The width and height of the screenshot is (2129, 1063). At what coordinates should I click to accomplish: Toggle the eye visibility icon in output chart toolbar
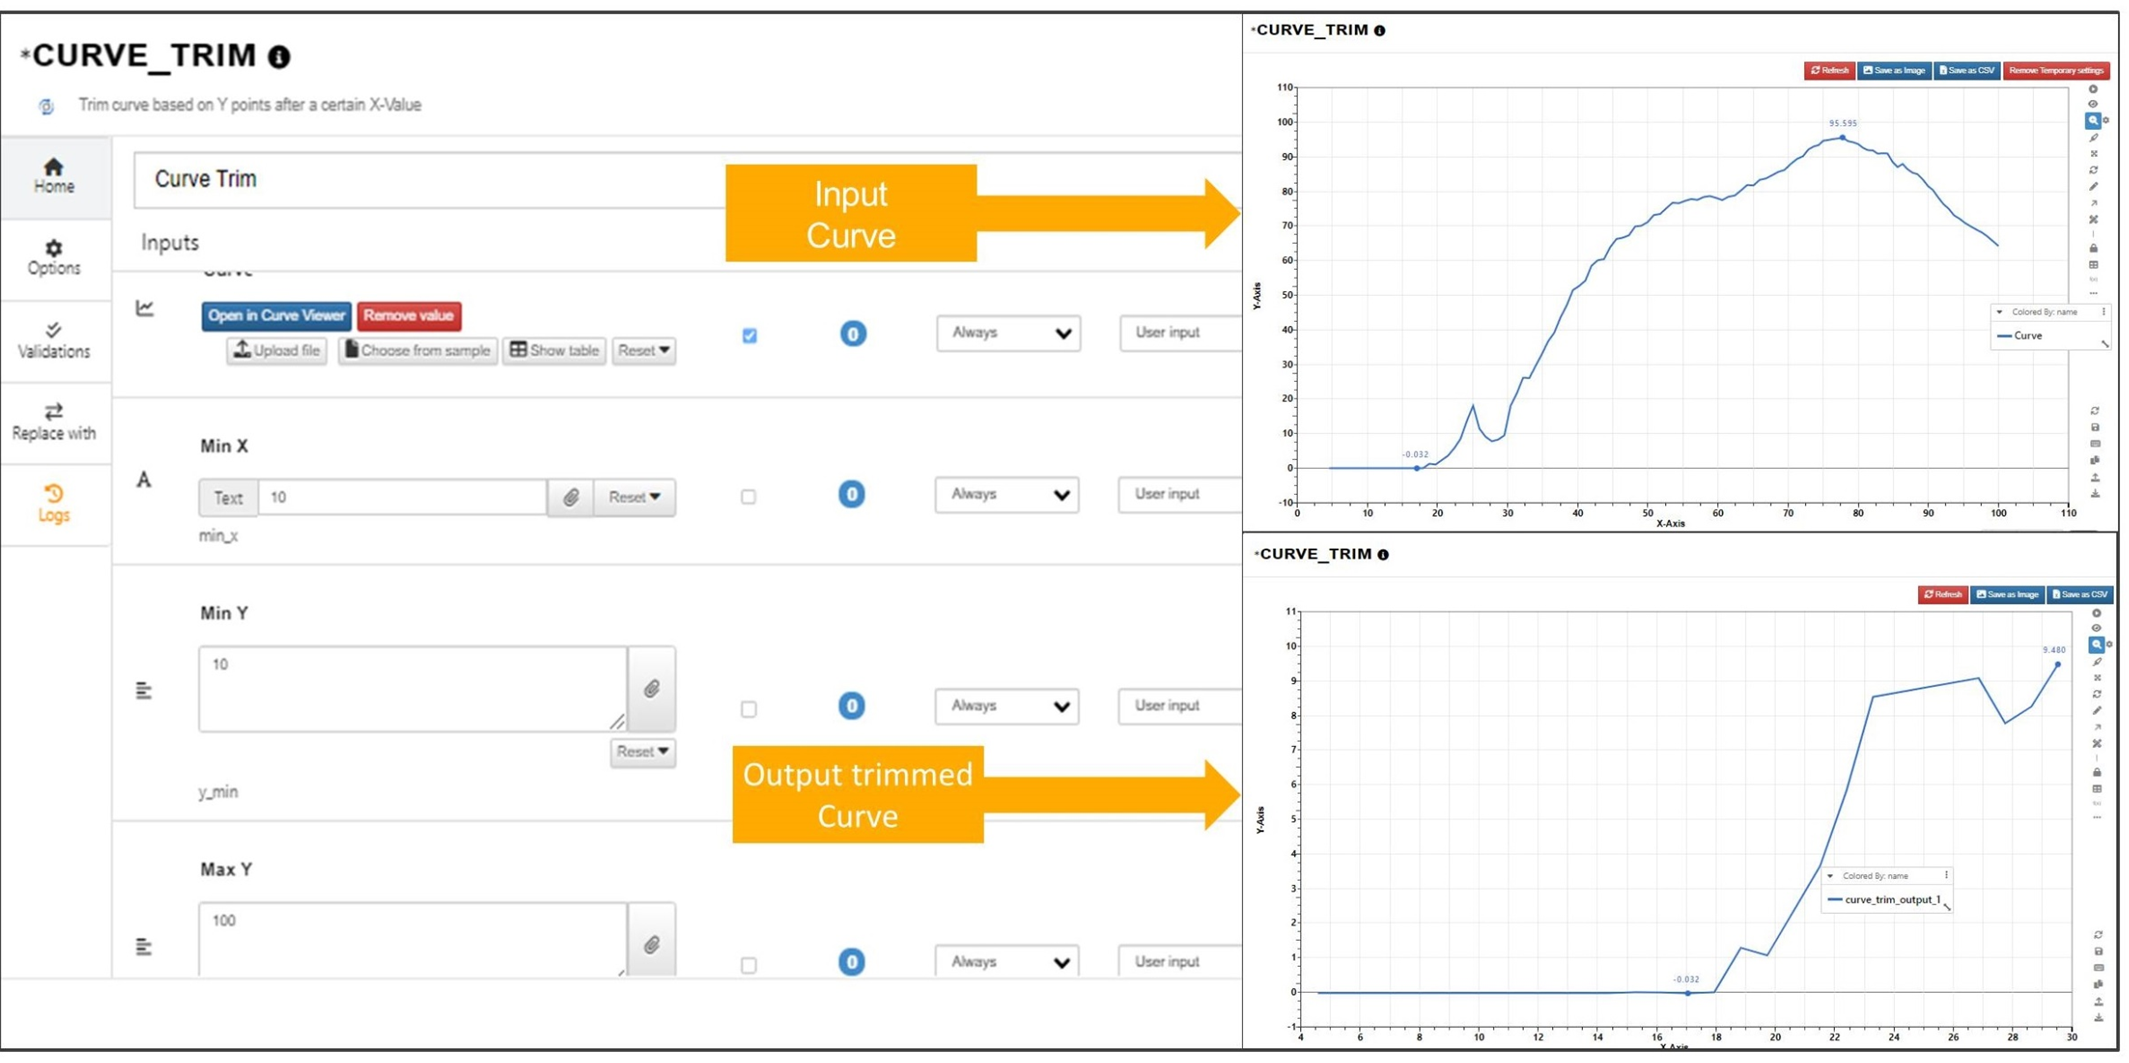(x=2097, y=629)
